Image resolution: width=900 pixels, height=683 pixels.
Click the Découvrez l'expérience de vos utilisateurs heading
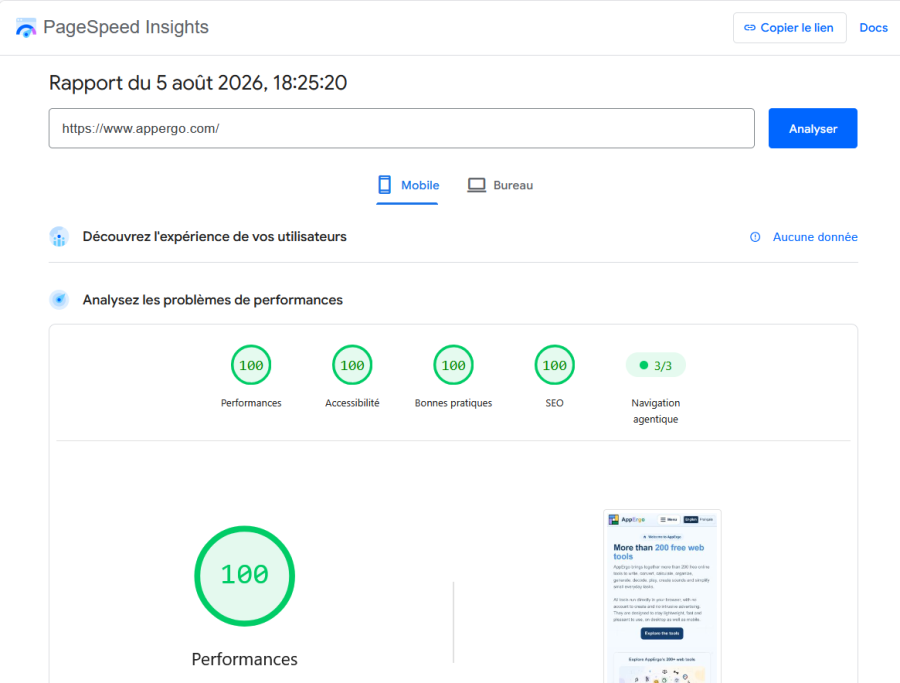pos(215,236)
